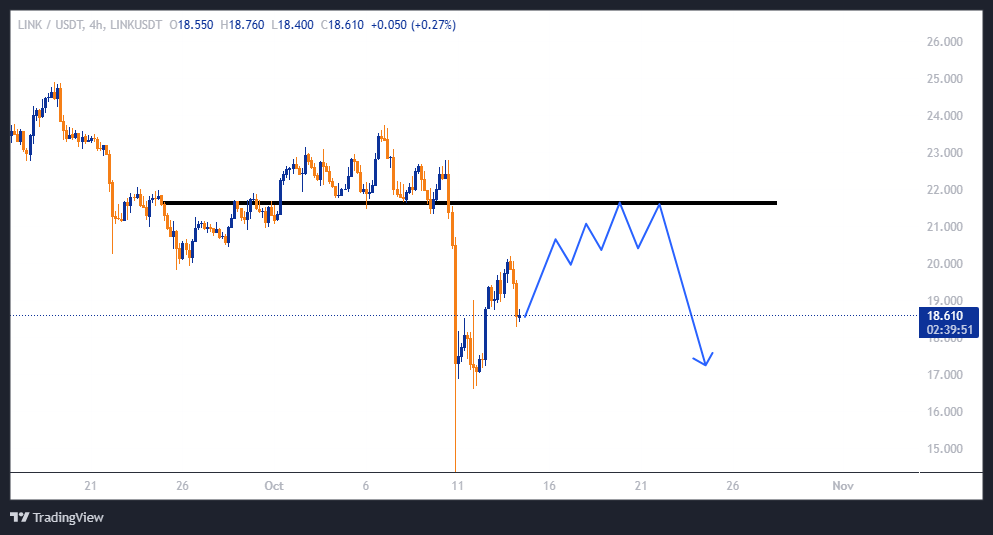Screen dimensions: 993x535
Task: Click the TradingView wordmark text
Action: click(68, 517)
